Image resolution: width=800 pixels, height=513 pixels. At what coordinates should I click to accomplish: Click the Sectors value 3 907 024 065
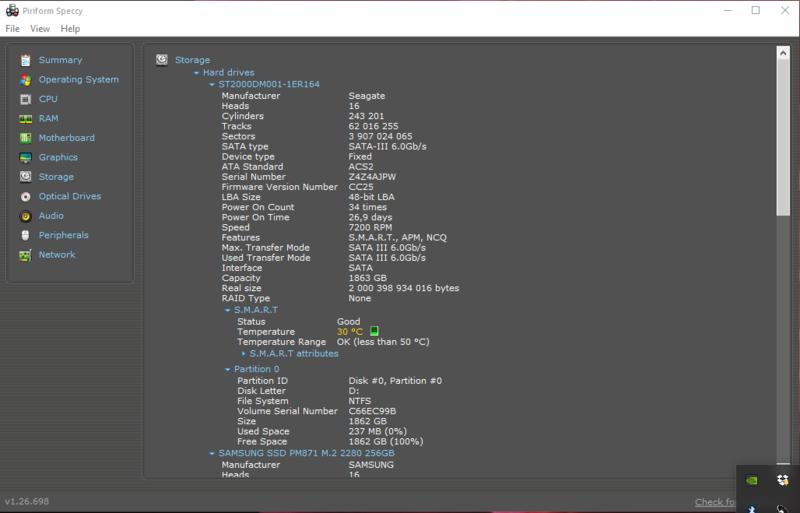(380, 136)
